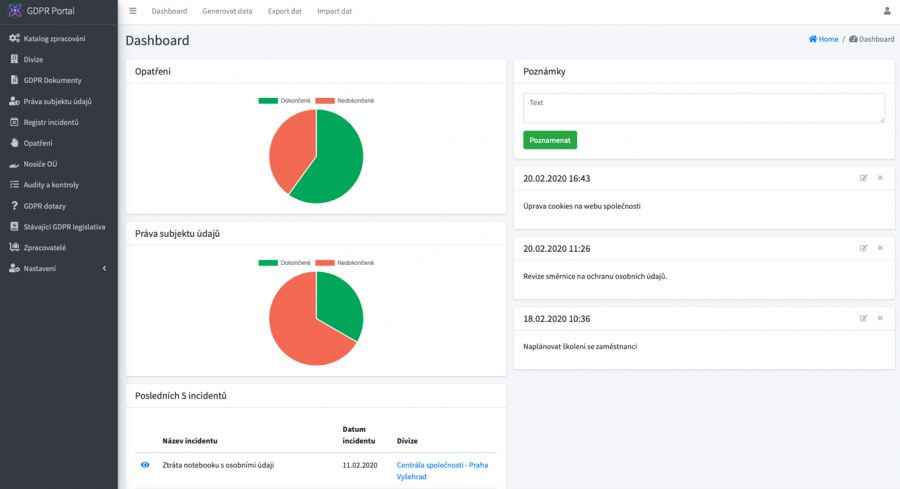Open Nosiče OÚ in the sidebar
Image resolution: width=900 pixels, height=489 pixels.
click(40, 164)
